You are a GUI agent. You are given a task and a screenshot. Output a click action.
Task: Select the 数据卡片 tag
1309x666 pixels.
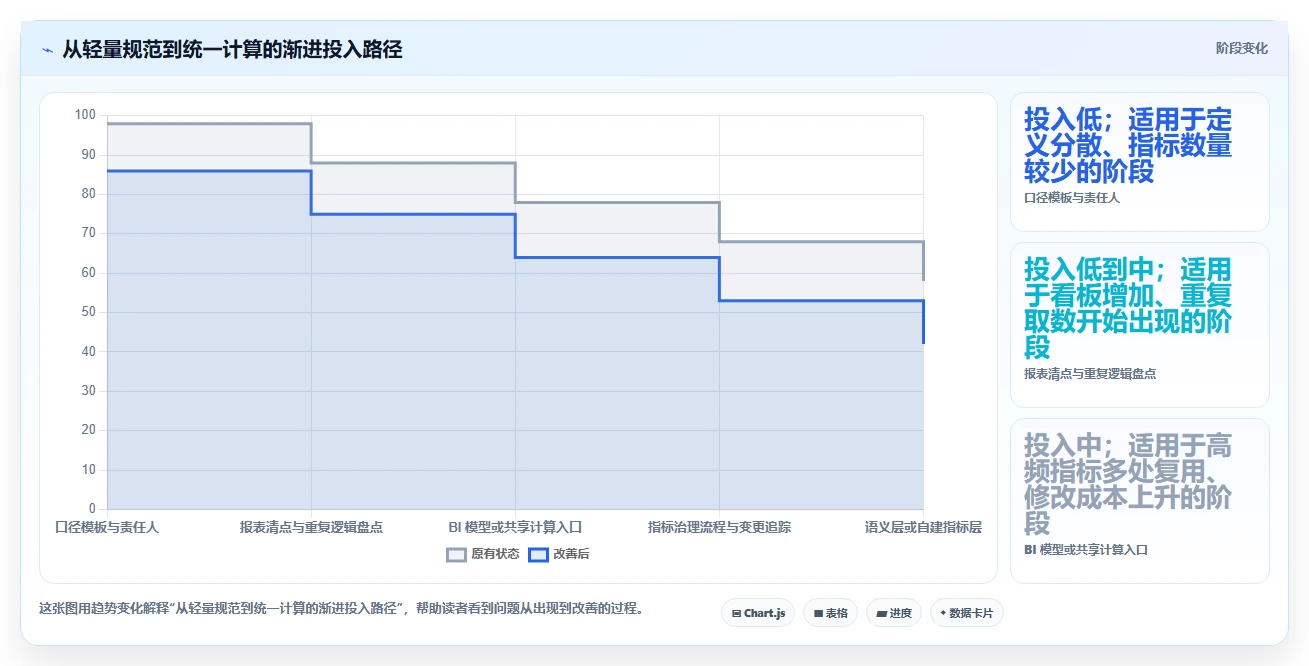pos(966,613)
